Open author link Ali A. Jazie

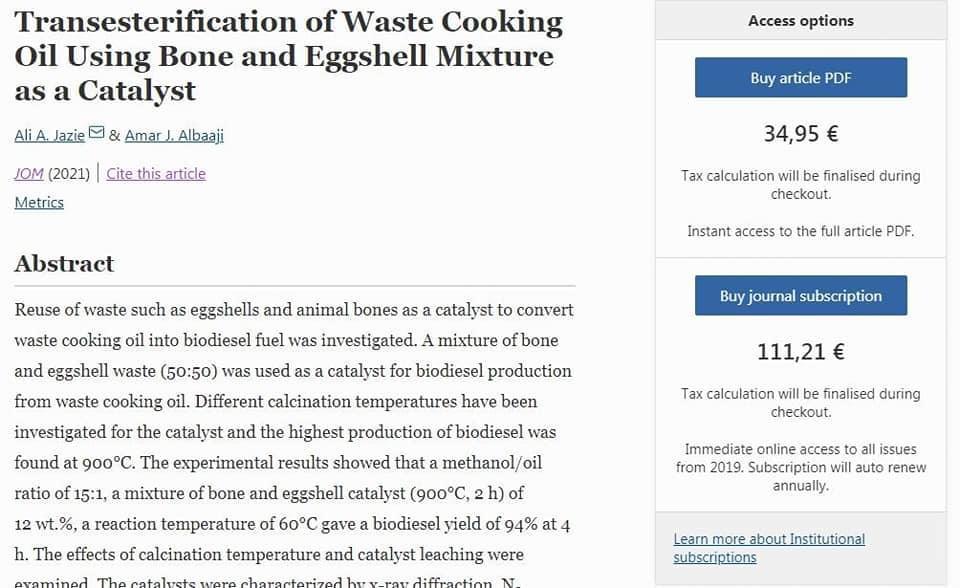click(x=50, y=135)
